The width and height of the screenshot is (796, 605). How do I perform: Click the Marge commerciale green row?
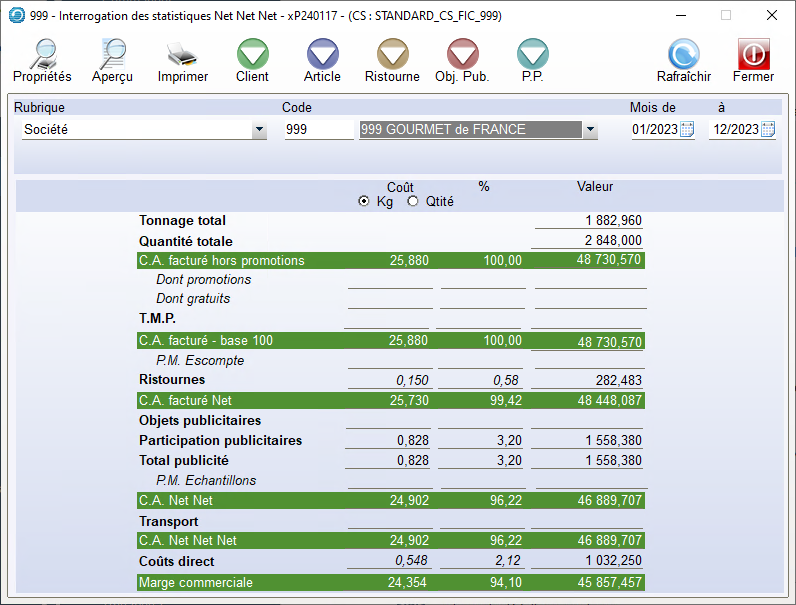click(390, 582)
